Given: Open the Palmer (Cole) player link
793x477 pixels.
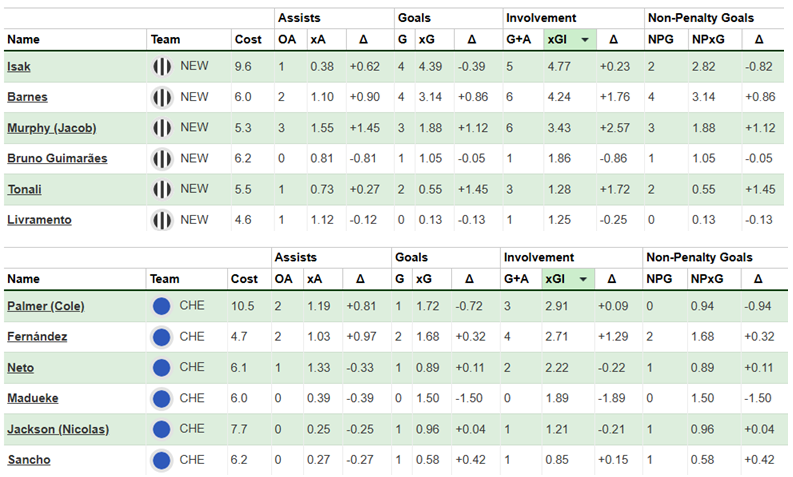Looking at the screenshot, I should coord(47,306).
